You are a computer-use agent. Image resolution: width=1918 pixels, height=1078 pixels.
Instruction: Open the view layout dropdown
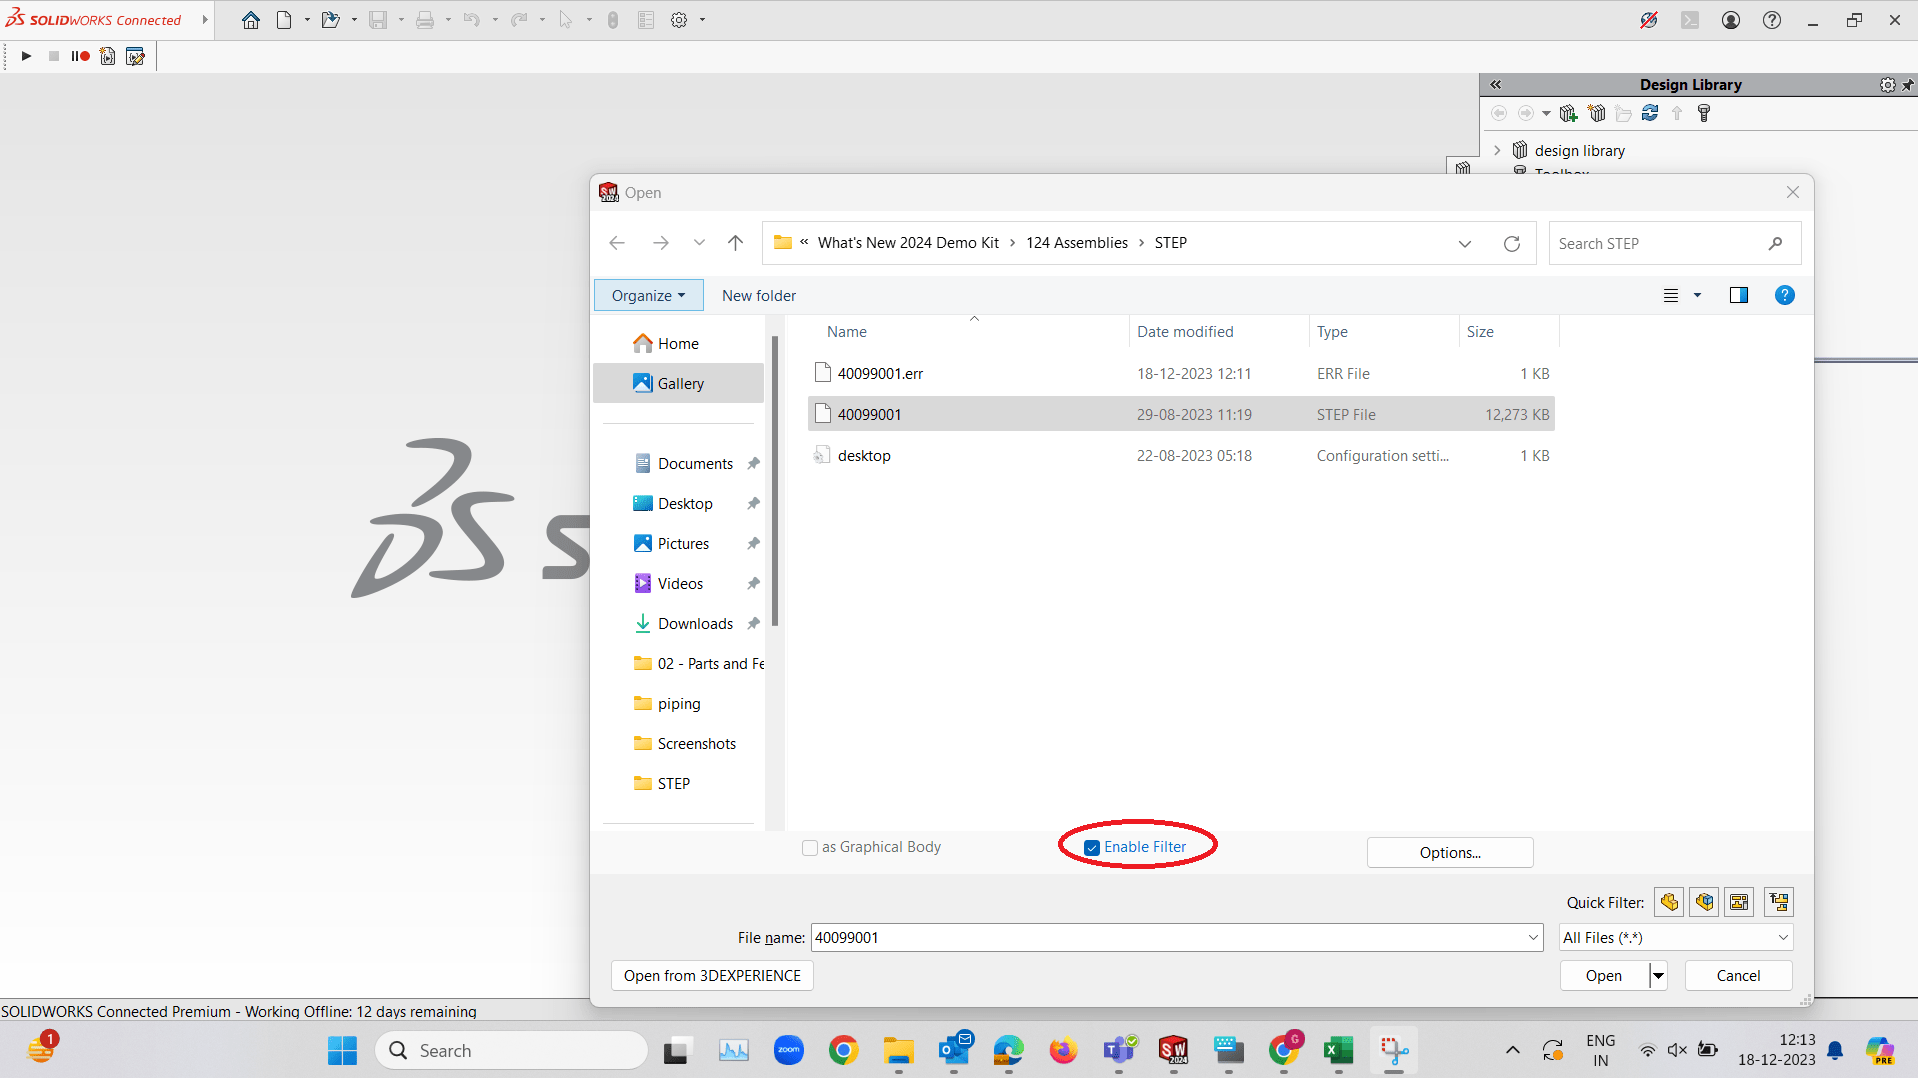1697,296
